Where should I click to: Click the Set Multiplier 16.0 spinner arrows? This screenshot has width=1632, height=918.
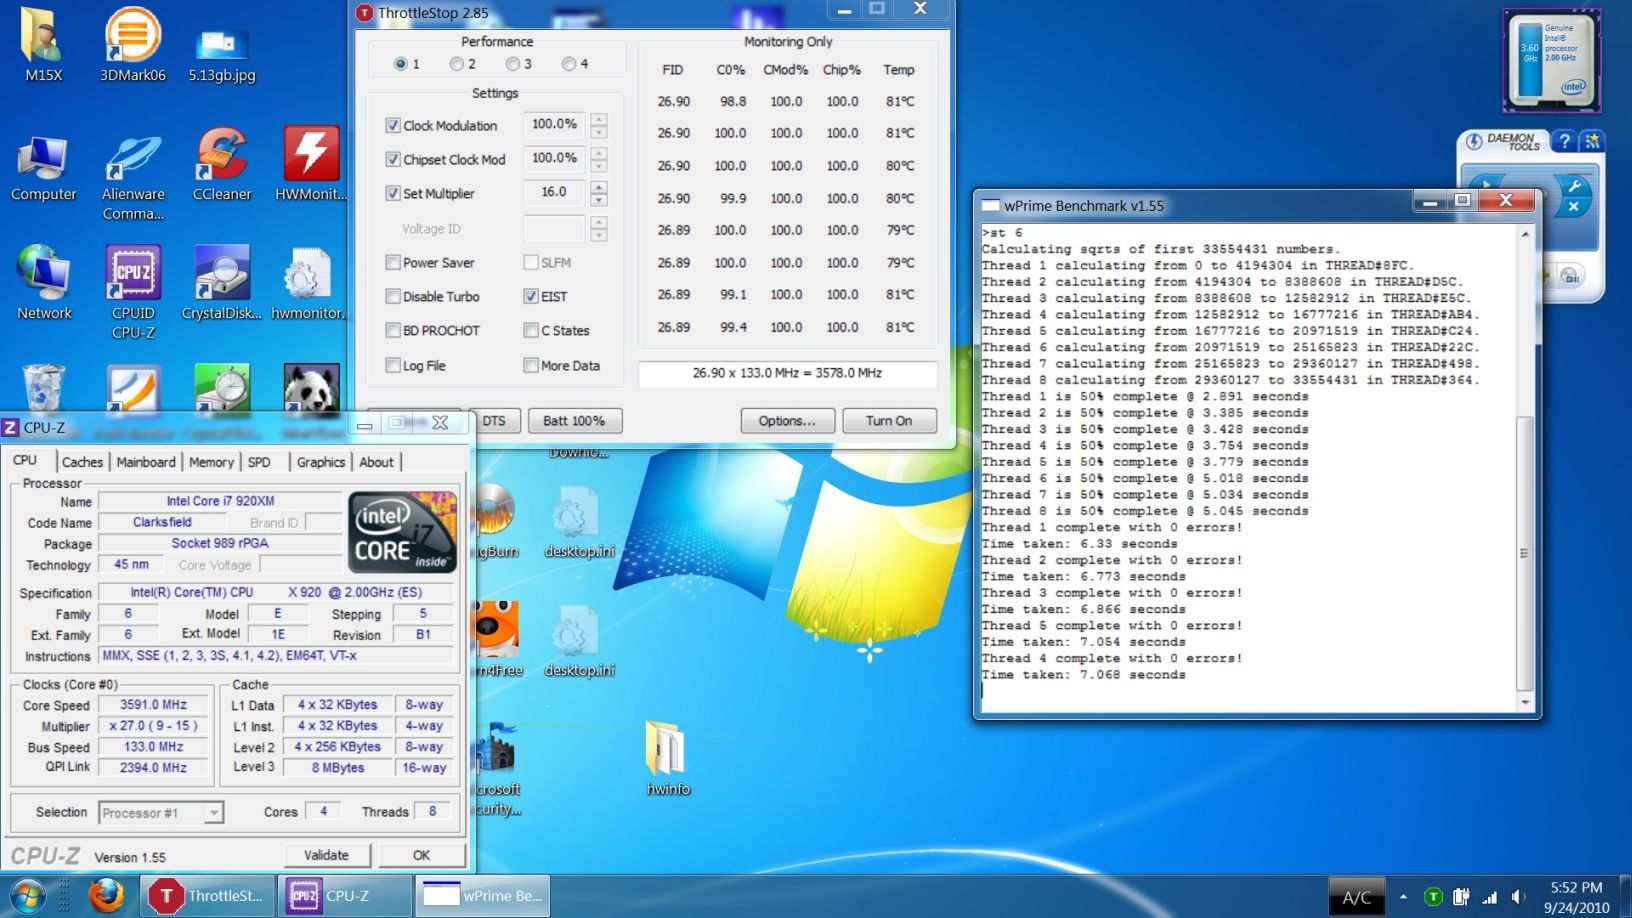tap(599, 194)
